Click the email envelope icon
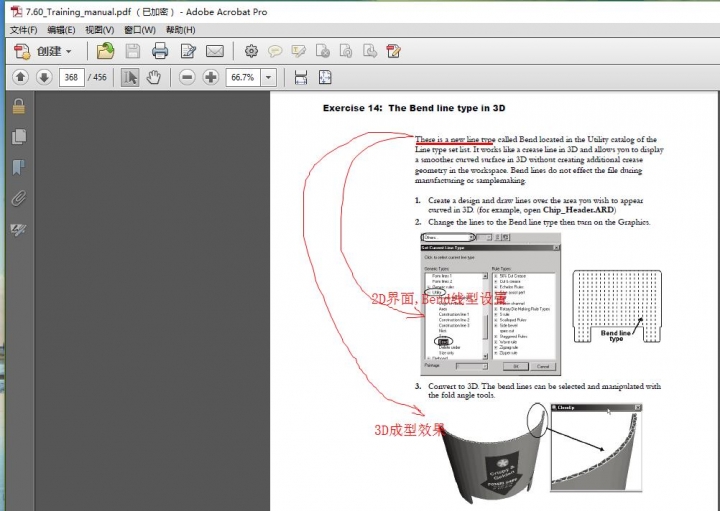 point(214,51)
